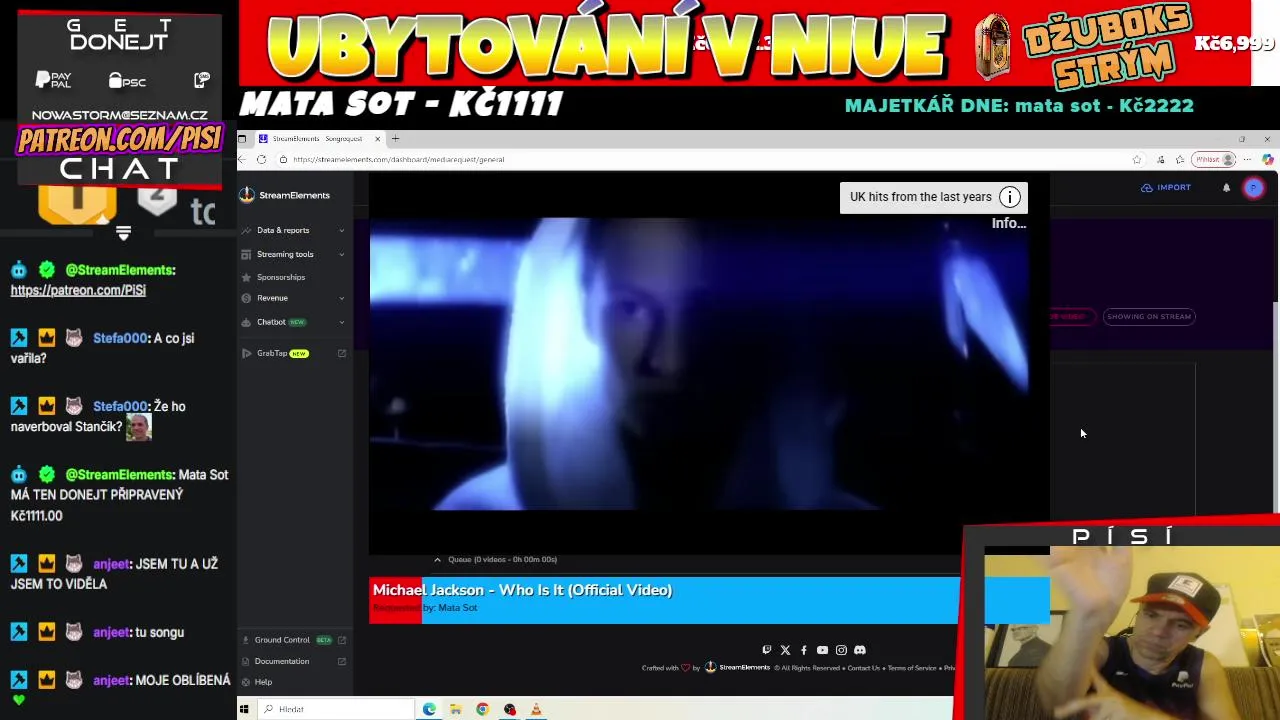Click the Windows Start button
This screenshot has width=1280, height=720.
point(244,709)
